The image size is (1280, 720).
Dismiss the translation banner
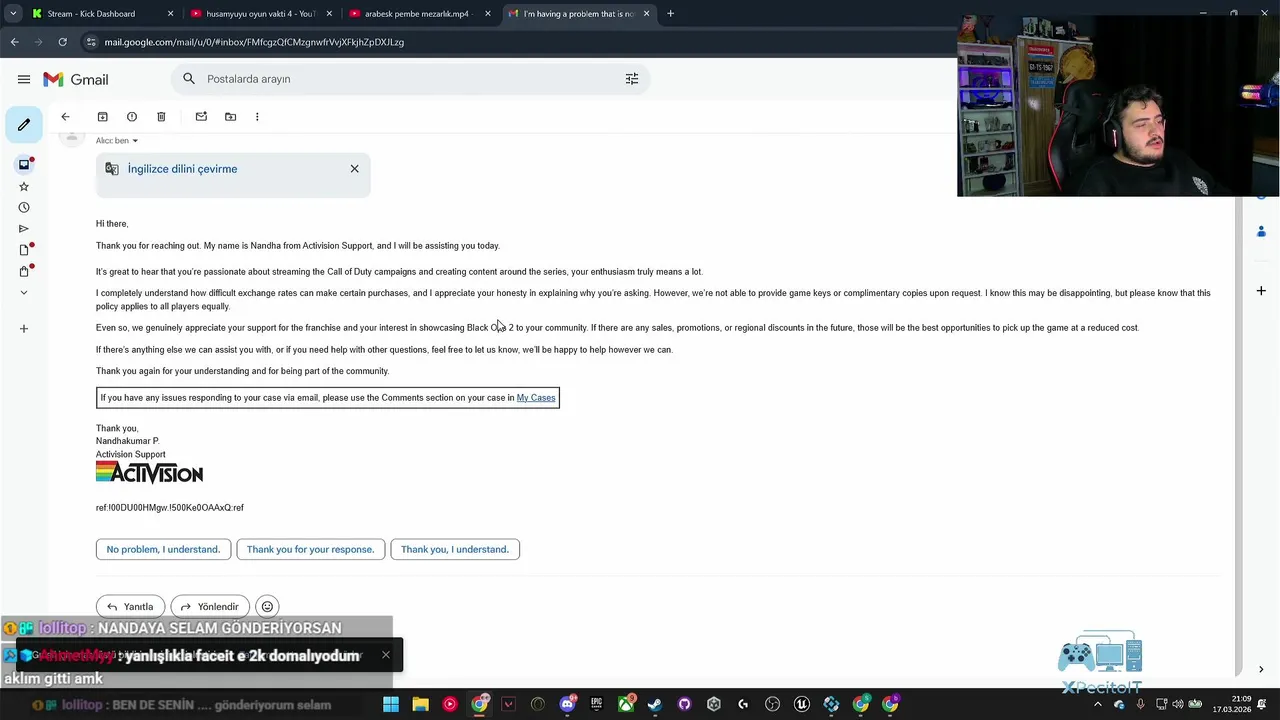click(x=354, y=169)
